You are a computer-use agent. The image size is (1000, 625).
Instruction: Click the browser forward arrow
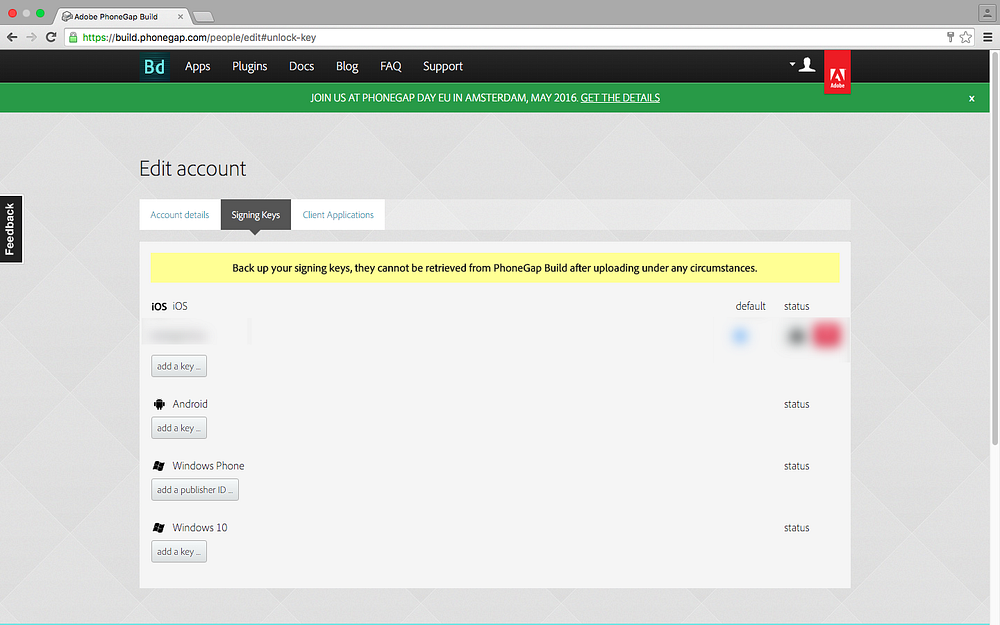pos(31,37)
